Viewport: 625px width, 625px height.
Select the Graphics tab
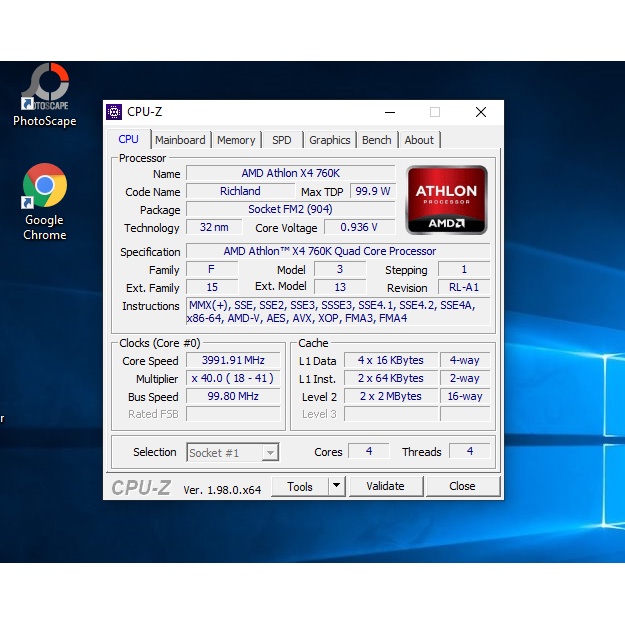tap(329, 140)
